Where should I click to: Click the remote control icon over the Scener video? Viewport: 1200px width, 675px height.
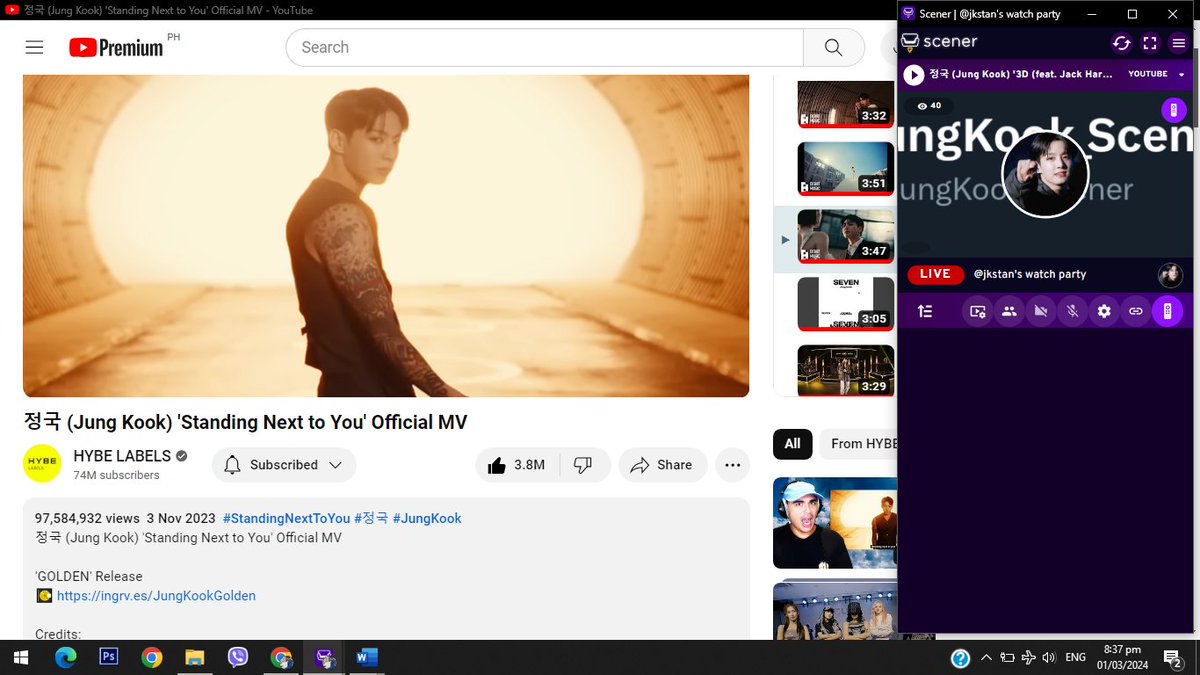1172,110
